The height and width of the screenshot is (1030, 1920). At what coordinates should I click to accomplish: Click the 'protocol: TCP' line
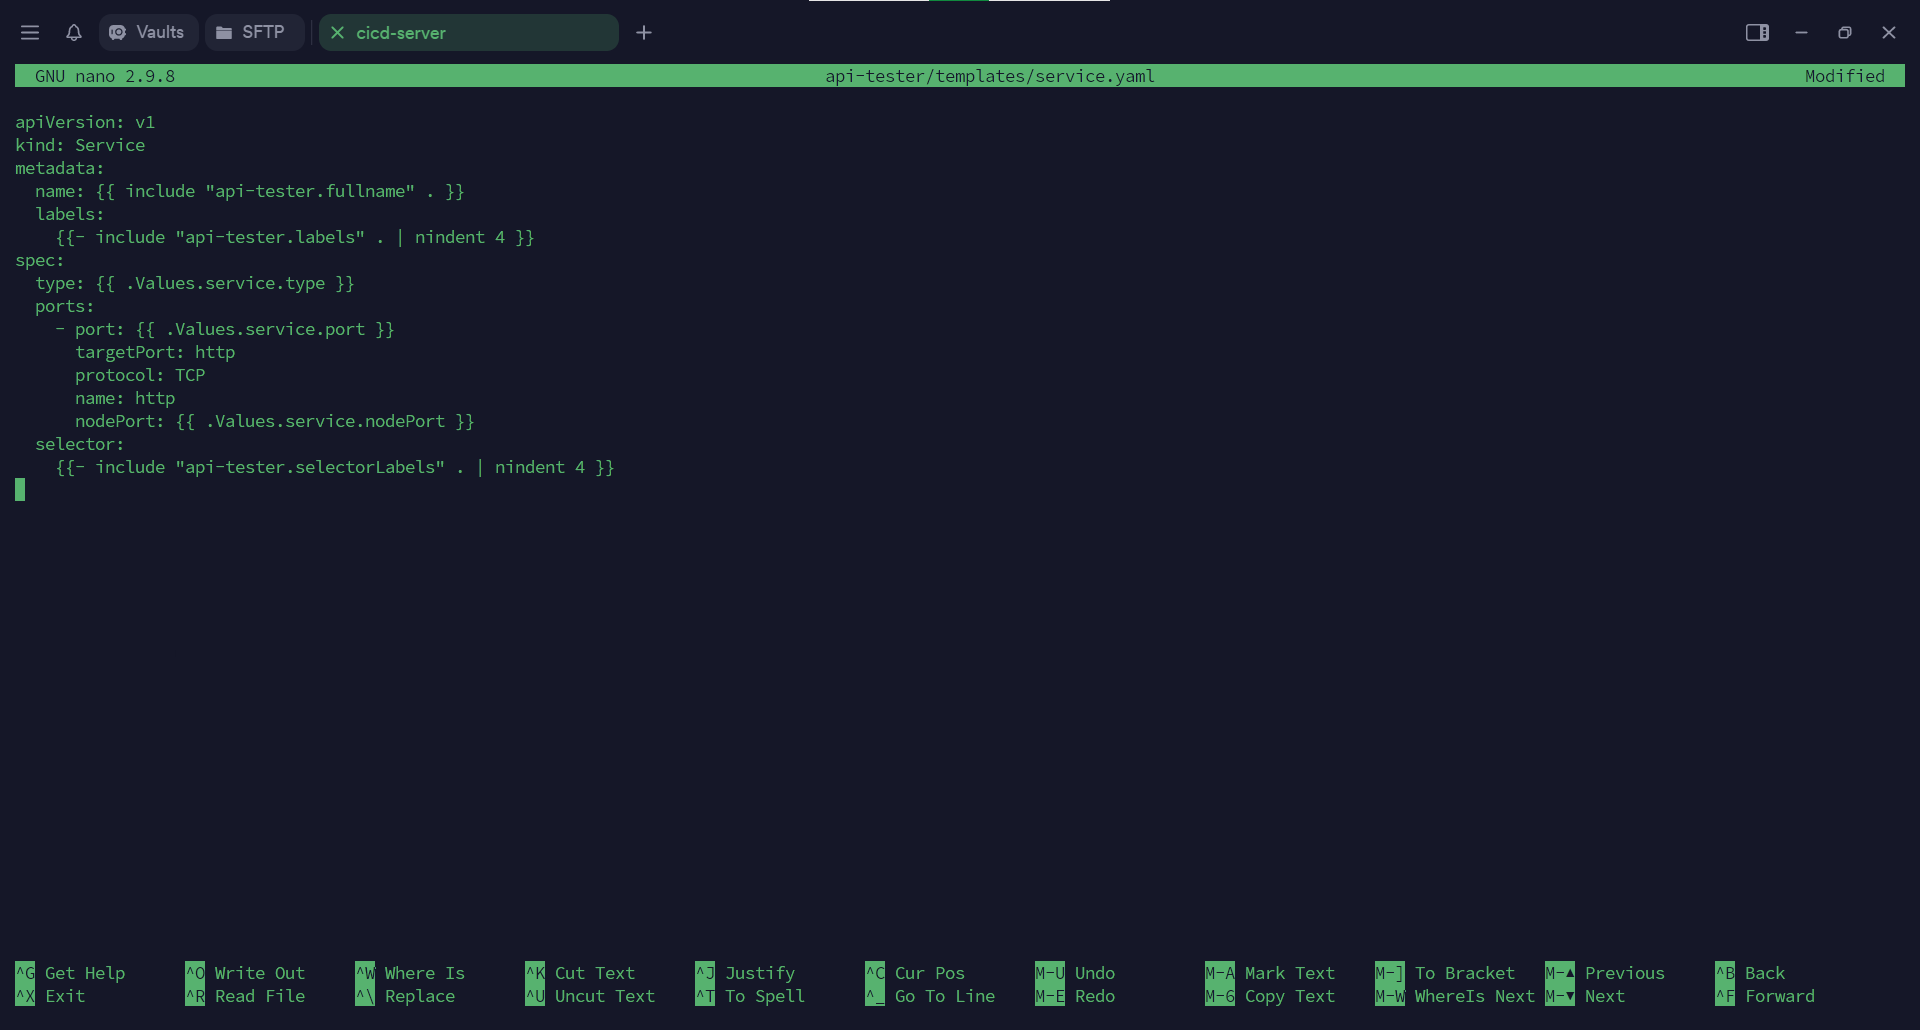click(140, 375)
